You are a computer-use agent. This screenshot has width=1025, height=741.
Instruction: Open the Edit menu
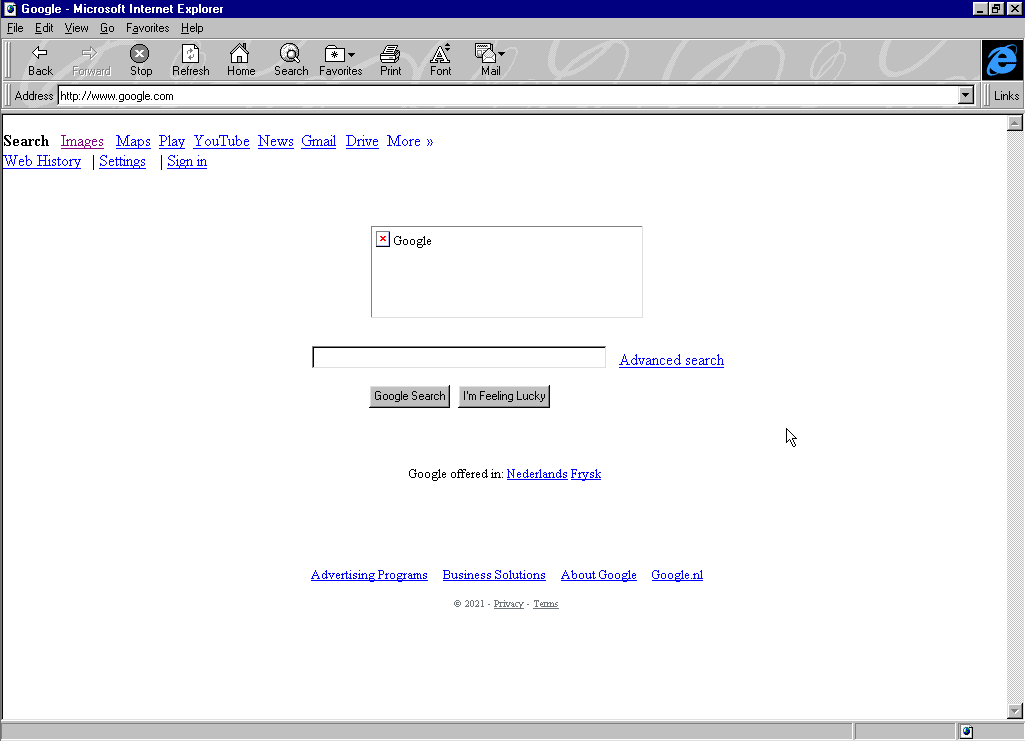[44, 28]
